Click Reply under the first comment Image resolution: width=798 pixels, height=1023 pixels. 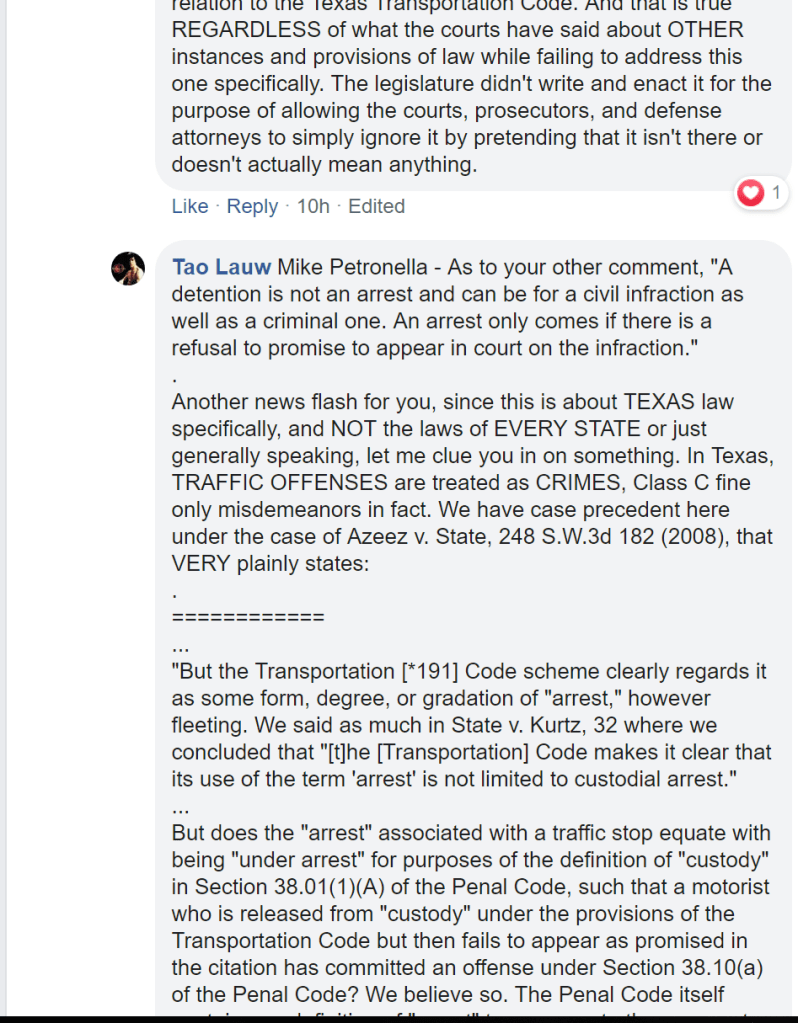pyautogui.click(x=252, y=206)
